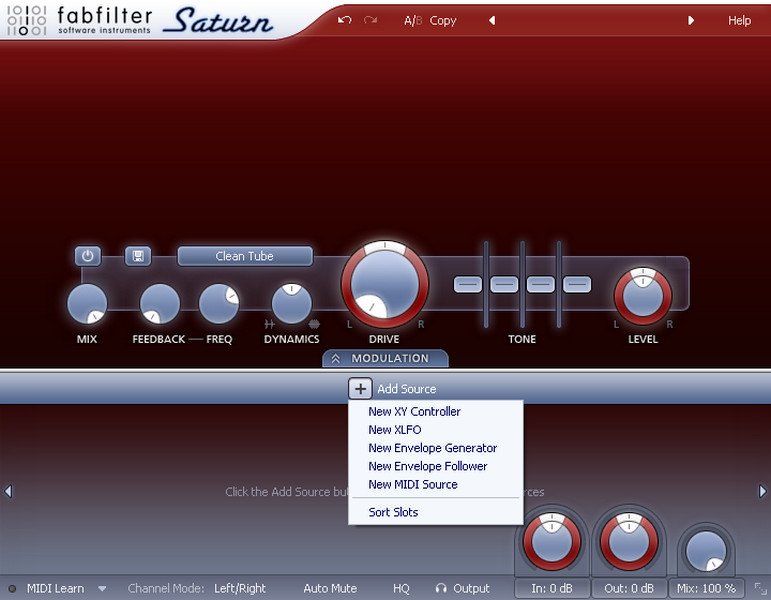Image resolution: width=771 pixels, height=600 pixels.
Task: Open the MIDI Learn dropdown arrow
Action: click(102, 588)
